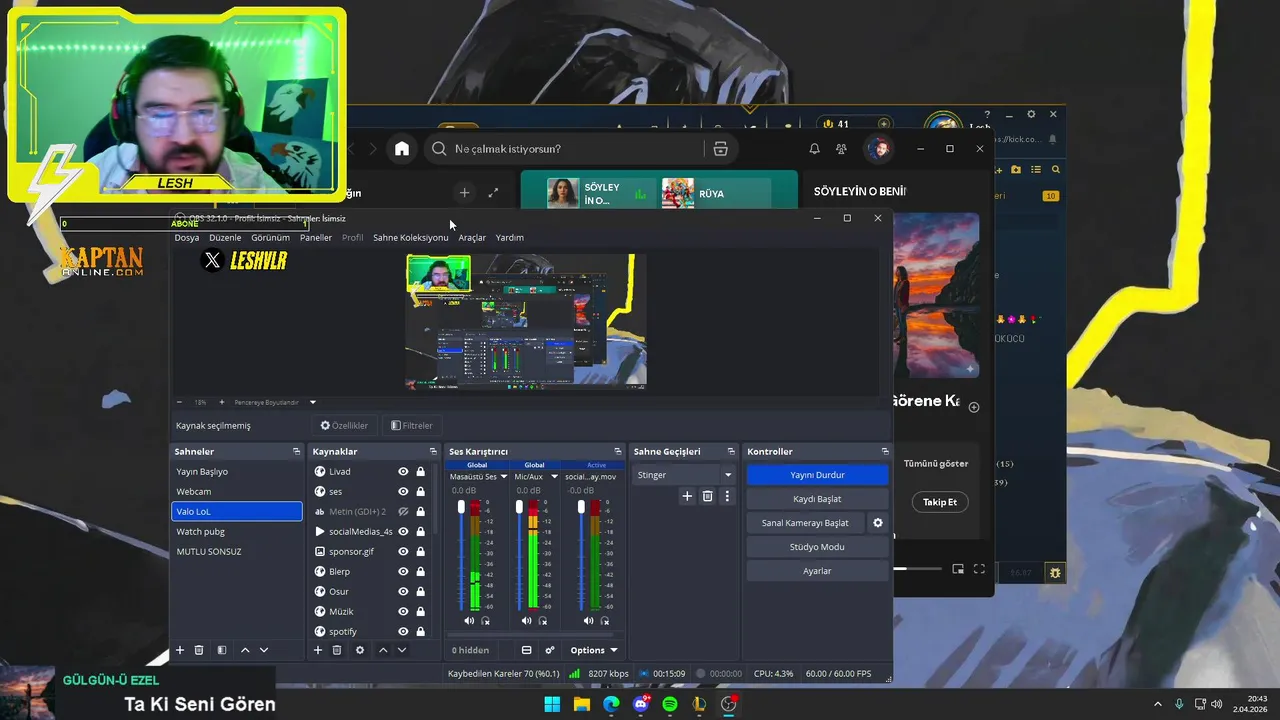Hide the sponsor.gif source
This screenshot has height=720, width=1280.
[403, 552]
